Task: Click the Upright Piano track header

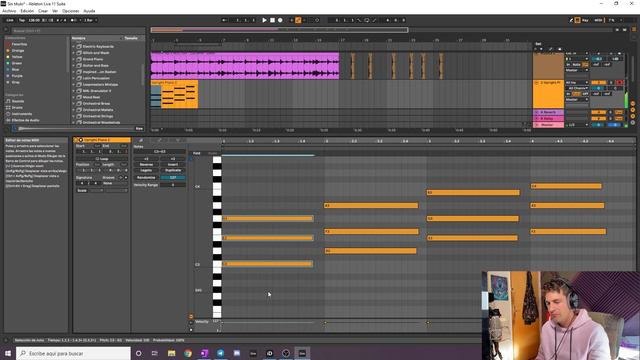Action: [548, 94]
